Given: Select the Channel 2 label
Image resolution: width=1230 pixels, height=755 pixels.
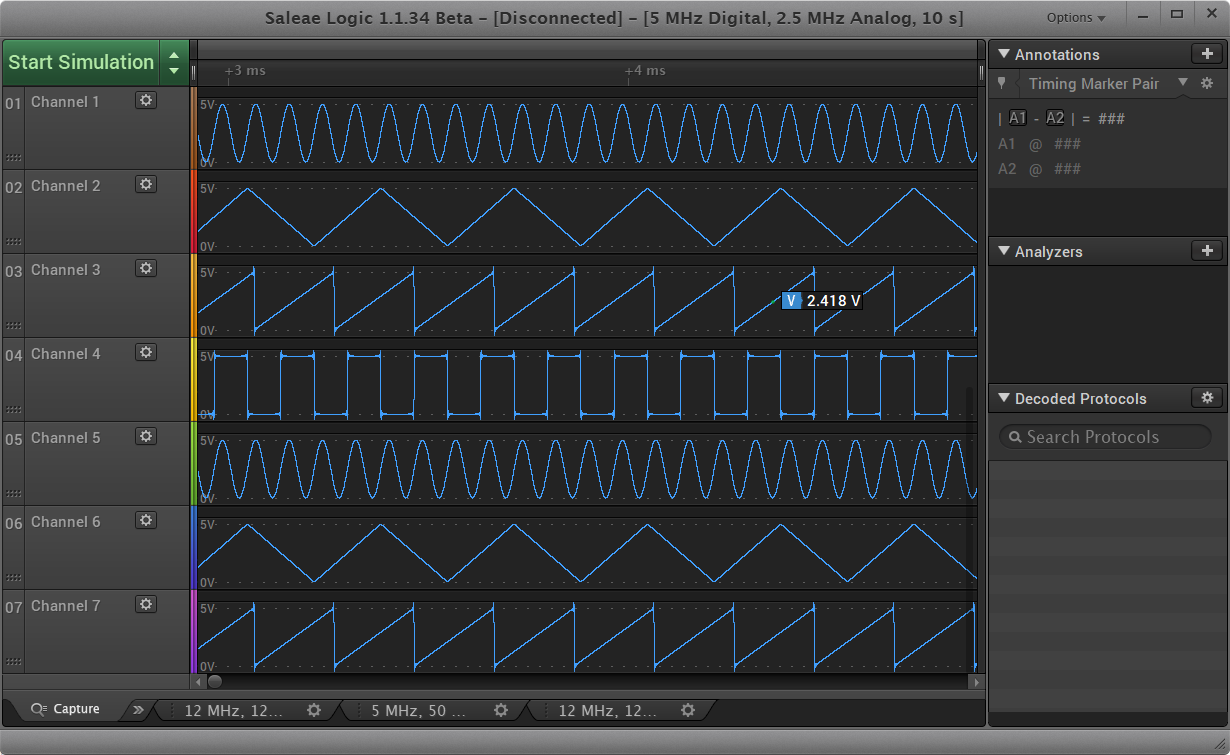Looking at the screenshot, I should [65, 185].
